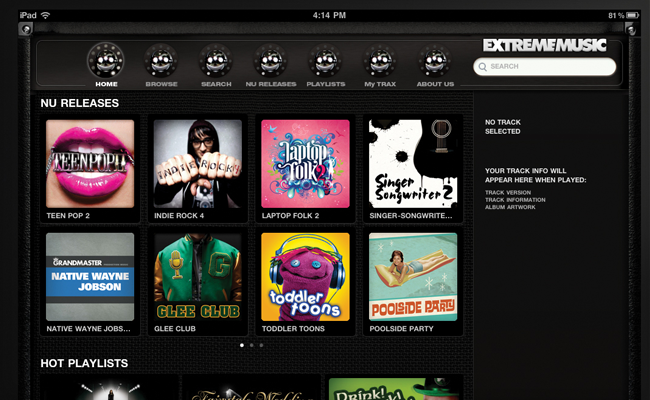Click the POOLSIDE PARTY title text
650x400 pixels.
tap(401, 329)
